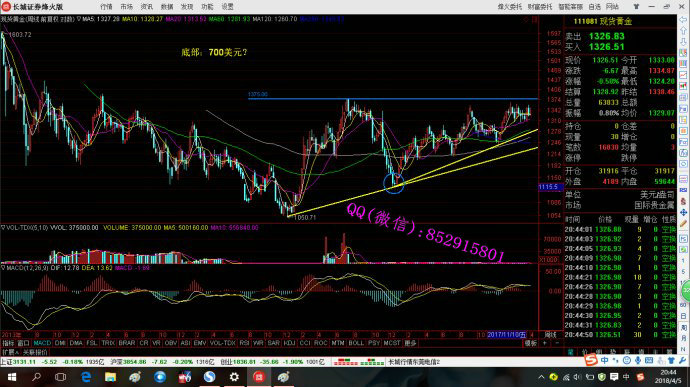Click the 2017/11/10 date marker on timeline
Image resolution: width=690 pixels, height=387 pixels.
tap(506, 335)
